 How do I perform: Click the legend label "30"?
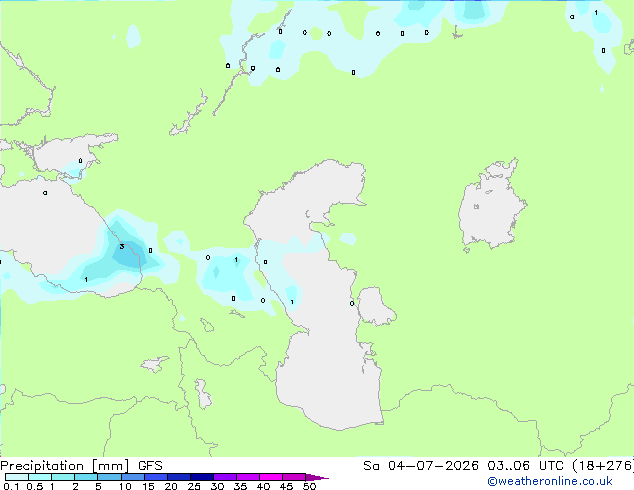pyautogui.click(x=217, y=486)
